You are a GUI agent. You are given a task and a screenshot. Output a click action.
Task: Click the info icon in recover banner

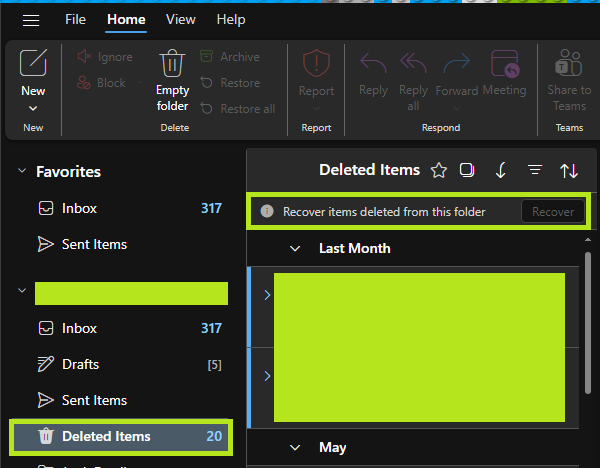(267, 211)
